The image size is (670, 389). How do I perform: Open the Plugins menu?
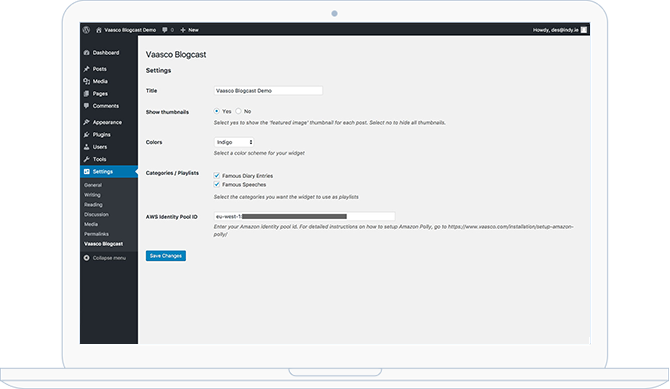[102, 135]
